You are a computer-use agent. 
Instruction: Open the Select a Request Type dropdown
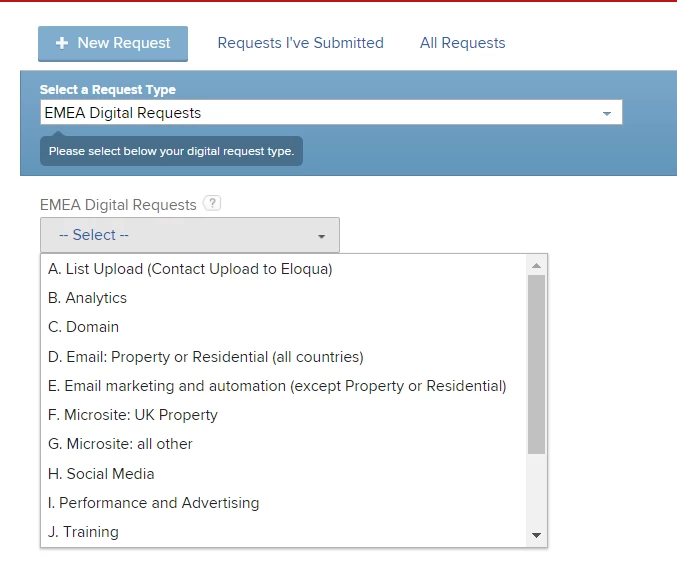pos(331,113)
